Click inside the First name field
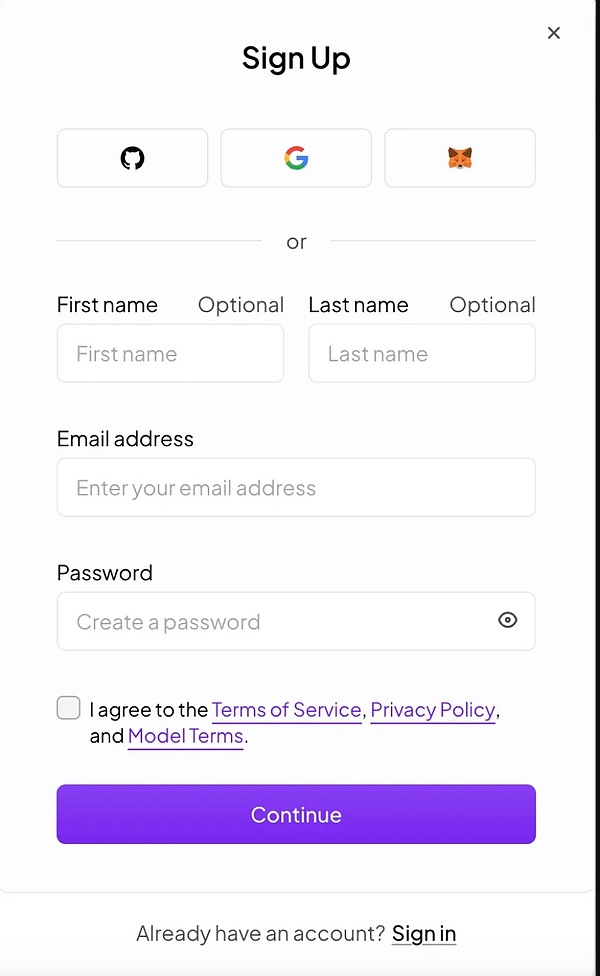The height and width of the screenshot is (976, 600). (171, 354)
